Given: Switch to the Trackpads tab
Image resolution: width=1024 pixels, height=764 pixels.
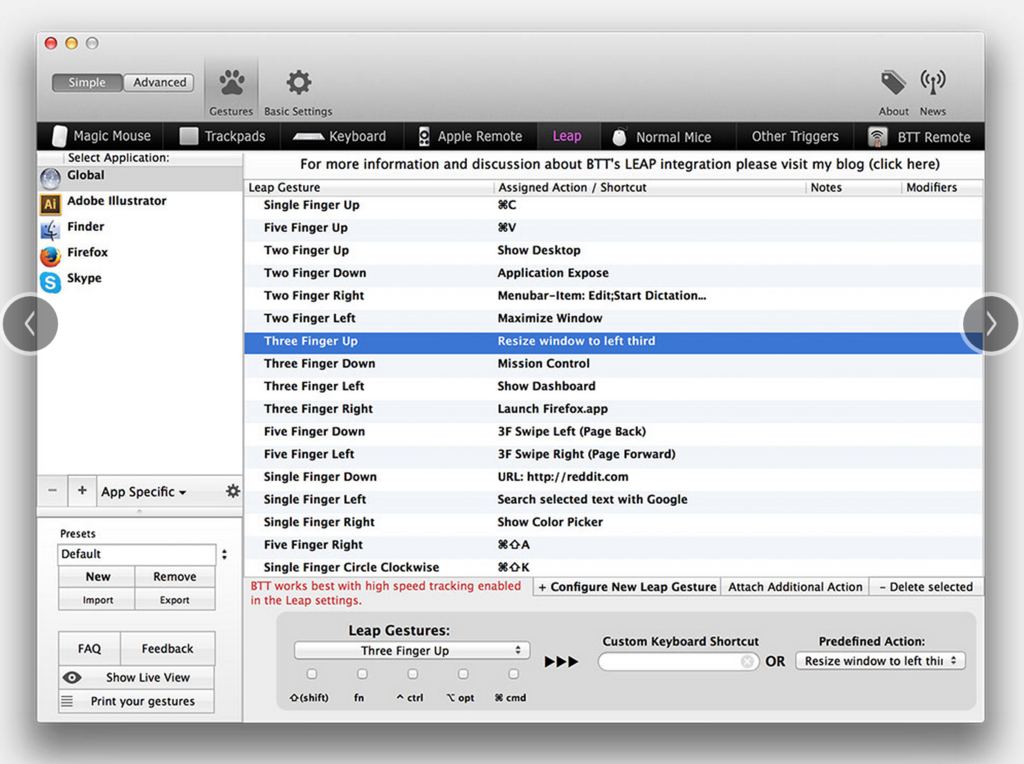Looking at the screenshot, I should pyautogui.click(x=223, y=136).
